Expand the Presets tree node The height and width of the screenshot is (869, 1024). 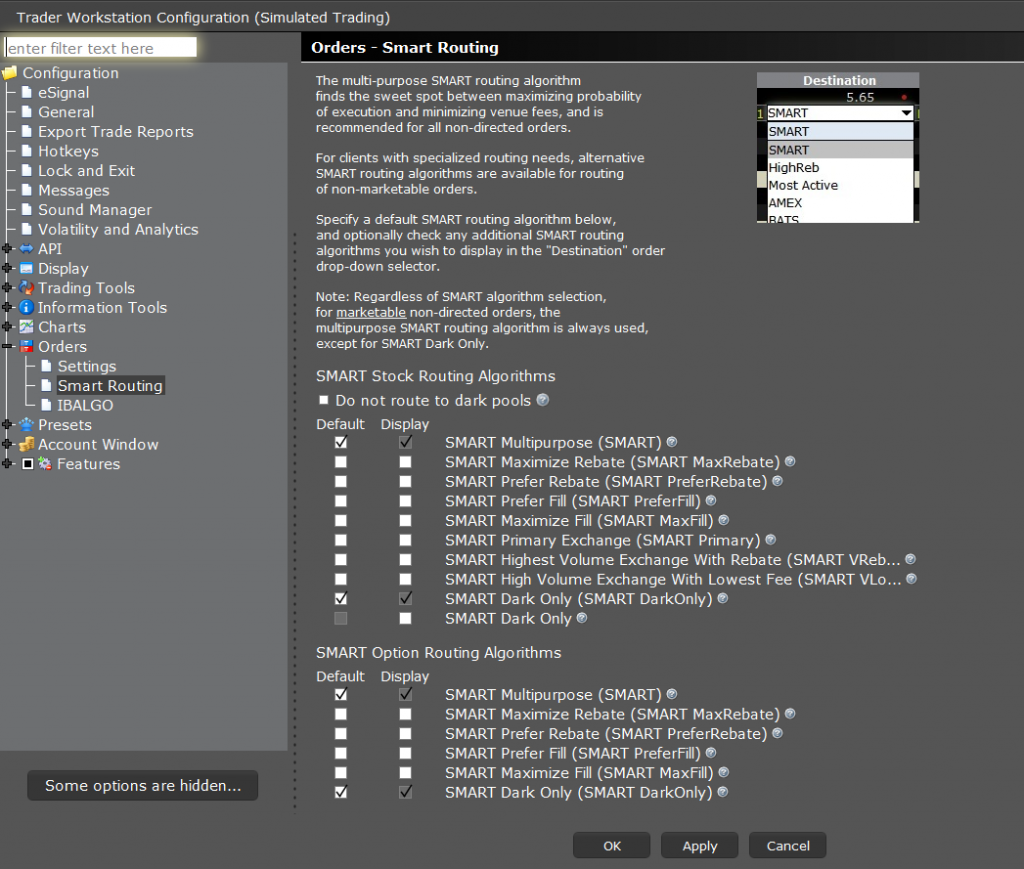point(7,424)
